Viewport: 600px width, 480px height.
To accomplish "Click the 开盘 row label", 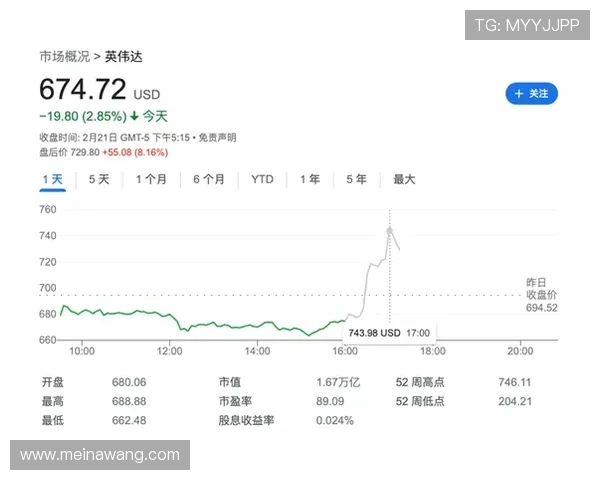I will tap(53, 382).
